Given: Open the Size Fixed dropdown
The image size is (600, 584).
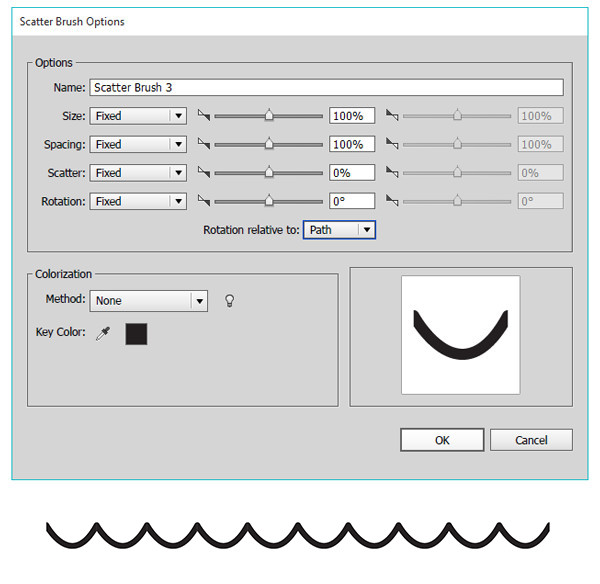Looking at the screenshot, I should tap(138, 116).
